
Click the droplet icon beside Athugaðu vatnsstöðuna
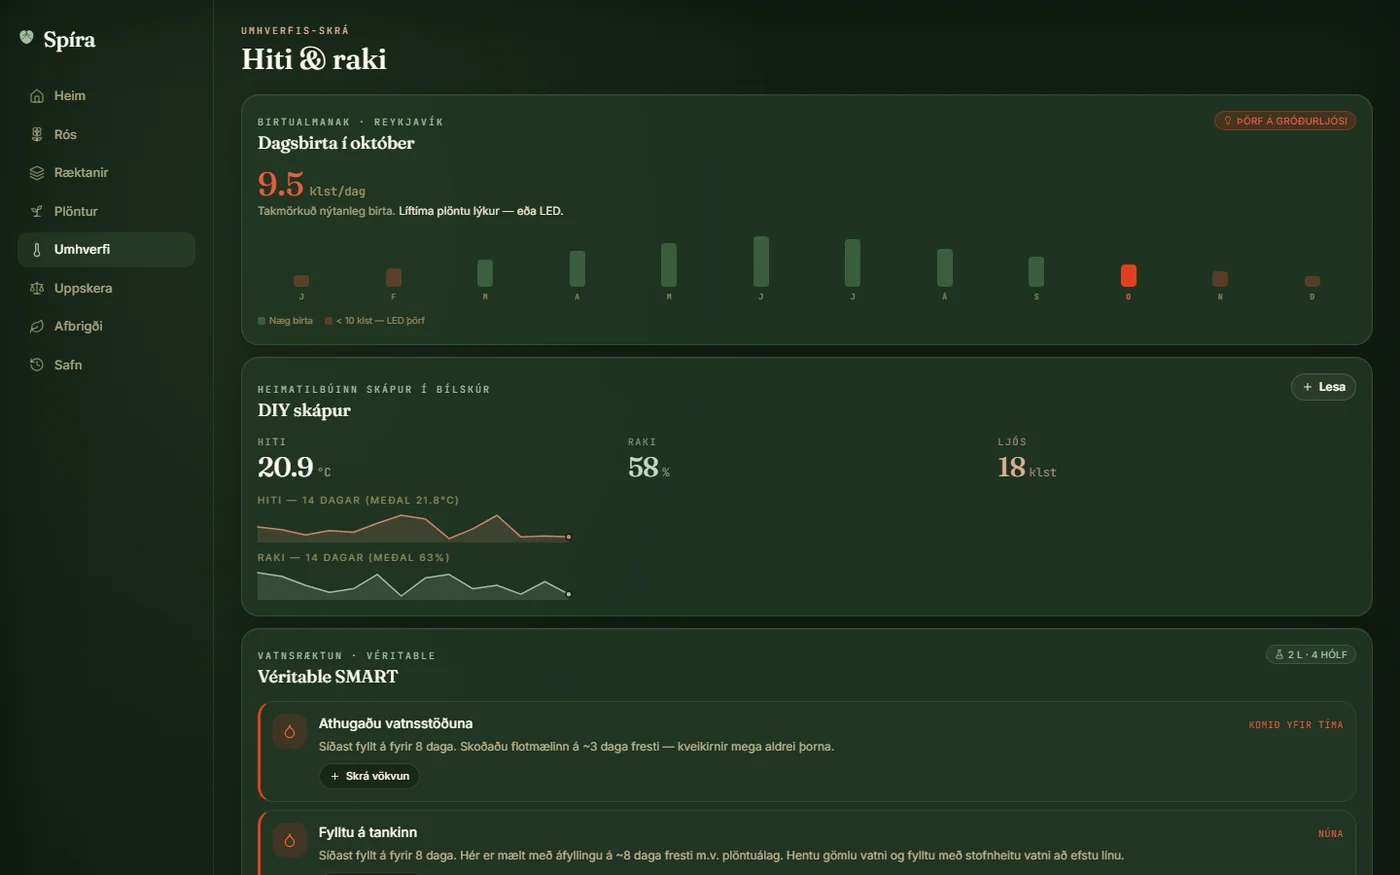click(x=289, y=731)
